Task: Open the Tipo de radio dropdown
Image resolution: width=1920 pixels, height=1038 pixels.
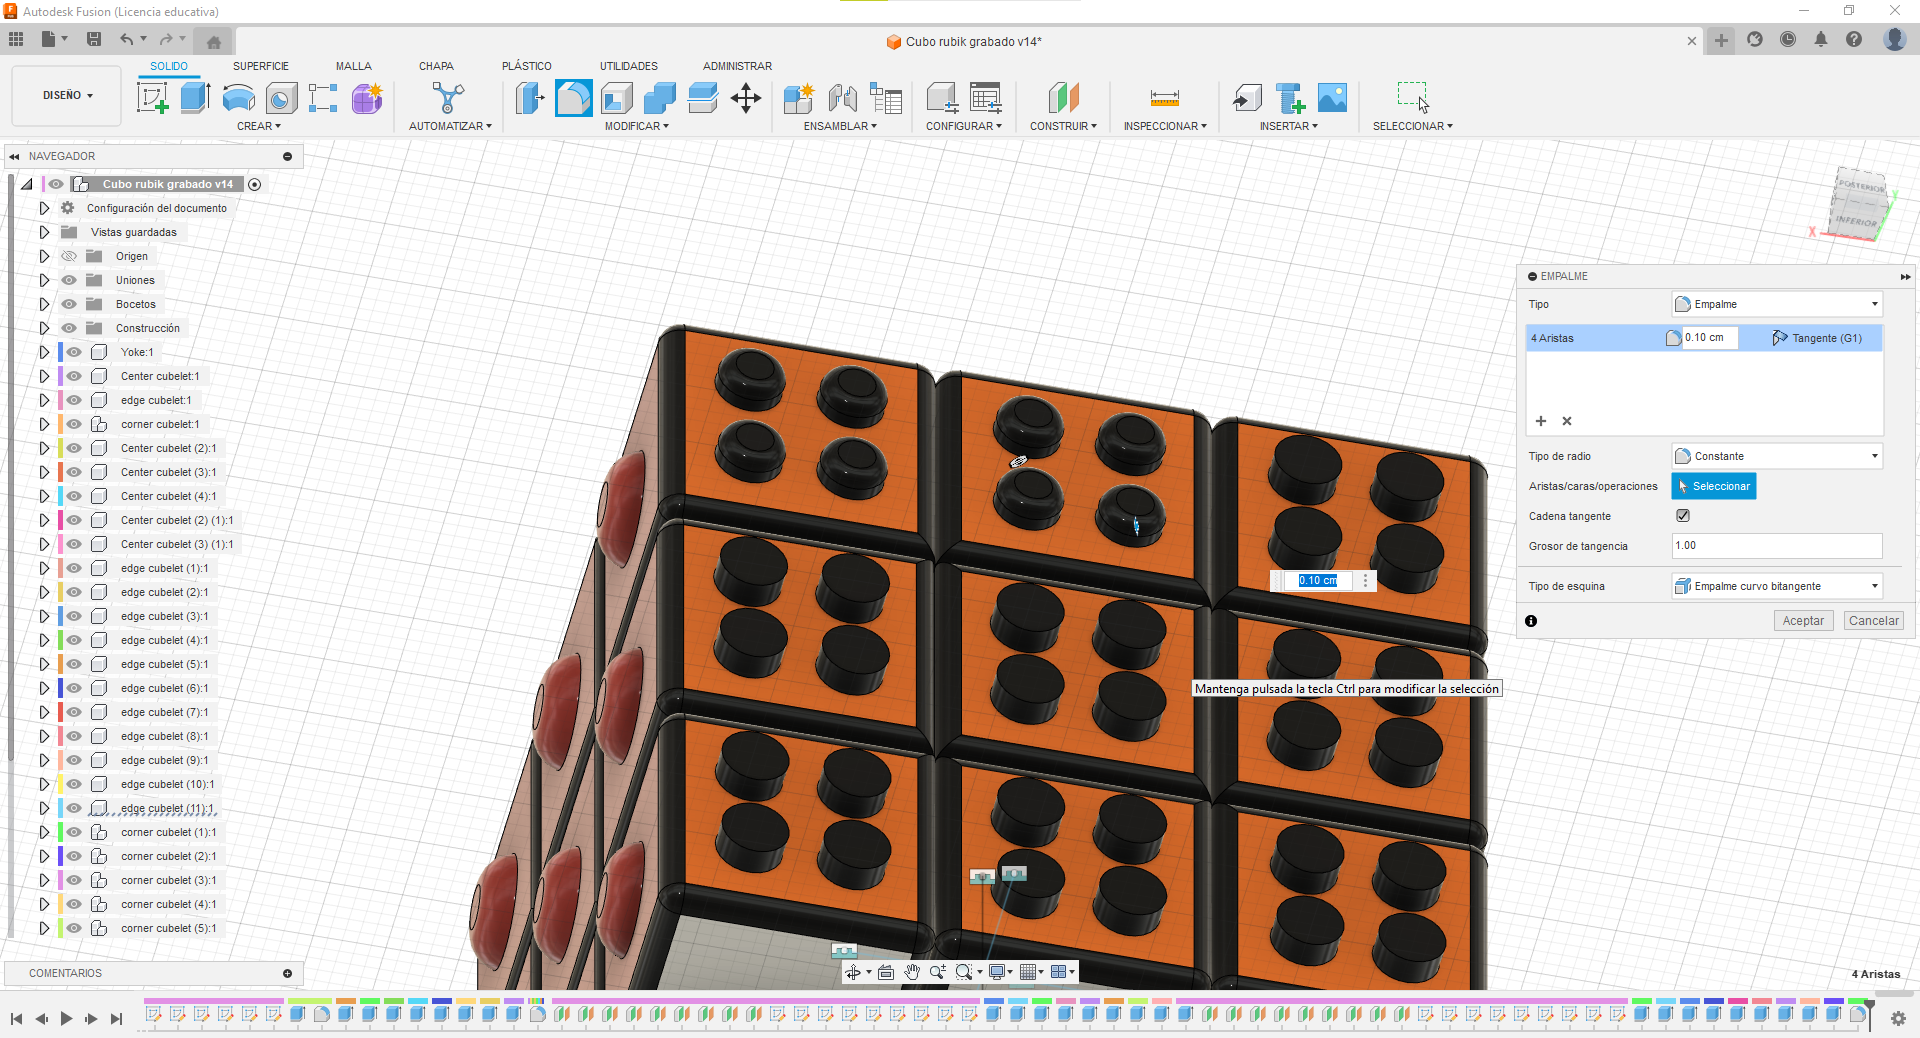Action: click(x=1777, y=456)
